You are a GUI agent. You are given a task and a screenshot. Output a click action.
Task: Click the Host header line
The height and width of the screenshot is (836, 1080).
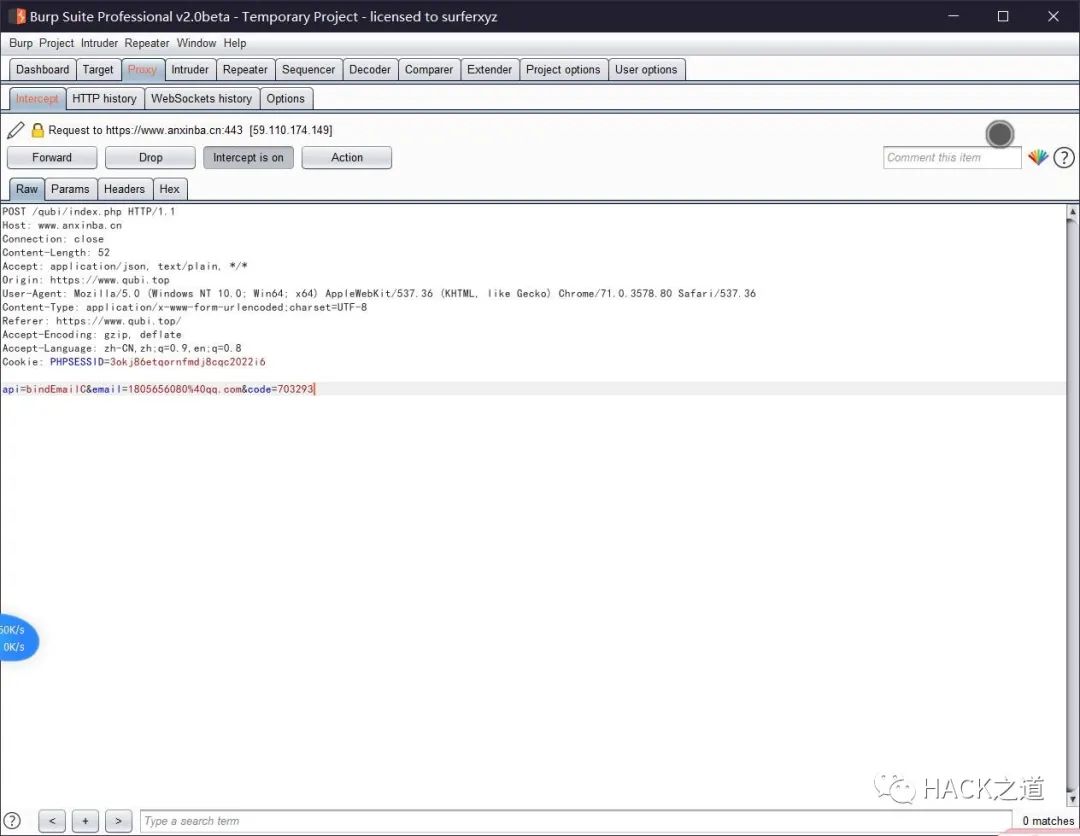point(62,225)
